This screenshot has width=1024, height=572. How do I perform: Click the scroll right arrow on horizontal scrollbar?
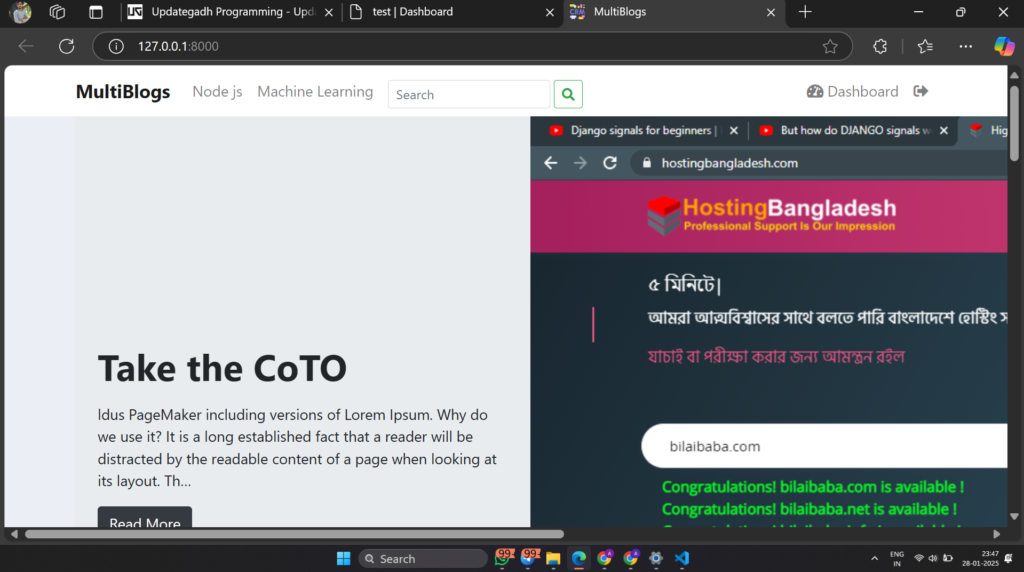[x=997, y=534]
